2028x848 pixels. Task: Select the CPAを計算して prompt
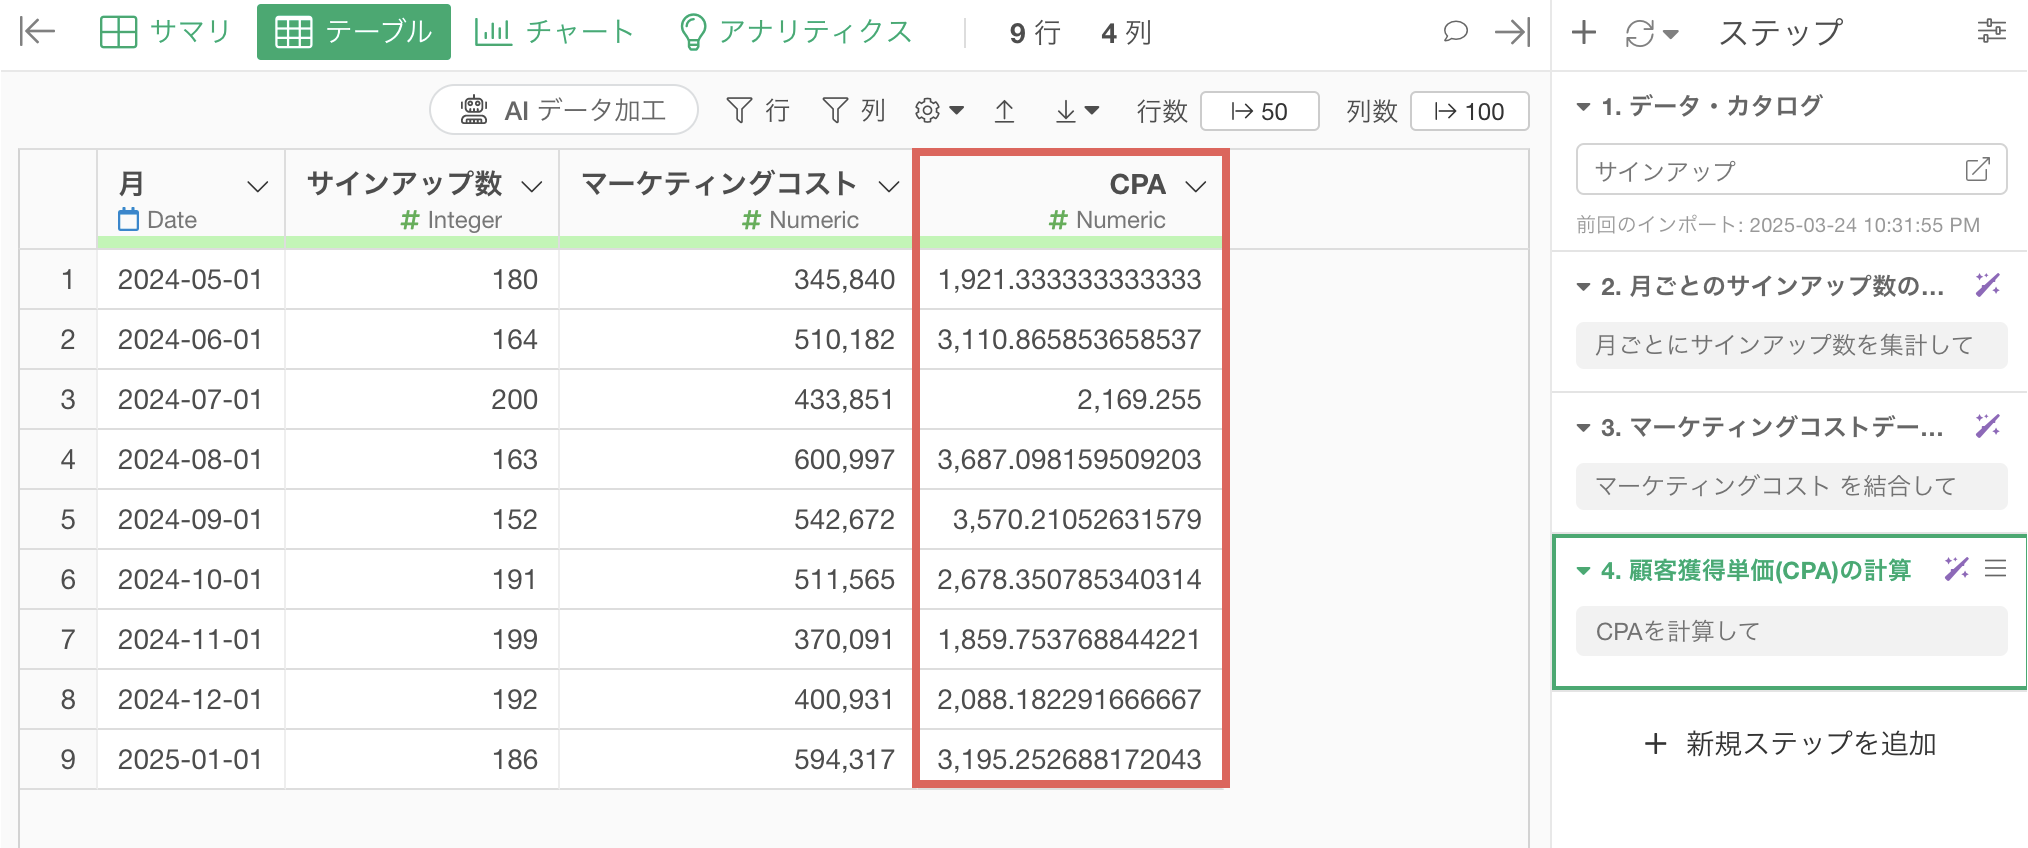click(1791, 632)
